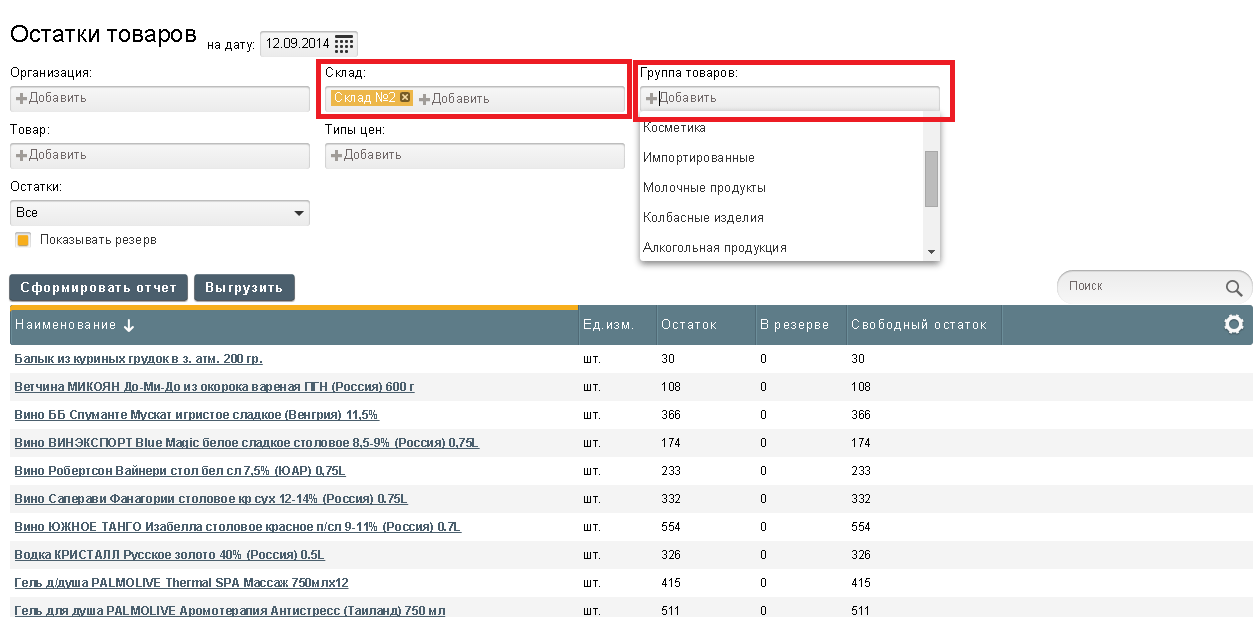Remove the Склад №2 tag
Screen dimensions: 1256x617
[x=405, y=98]
